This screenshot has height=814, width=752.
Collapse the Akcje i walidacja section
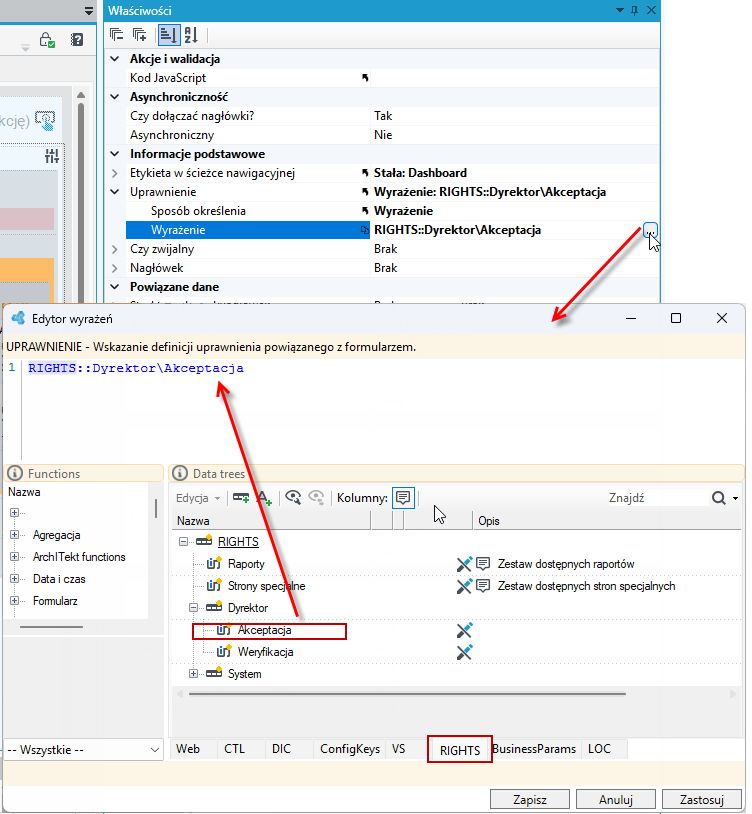115,59
